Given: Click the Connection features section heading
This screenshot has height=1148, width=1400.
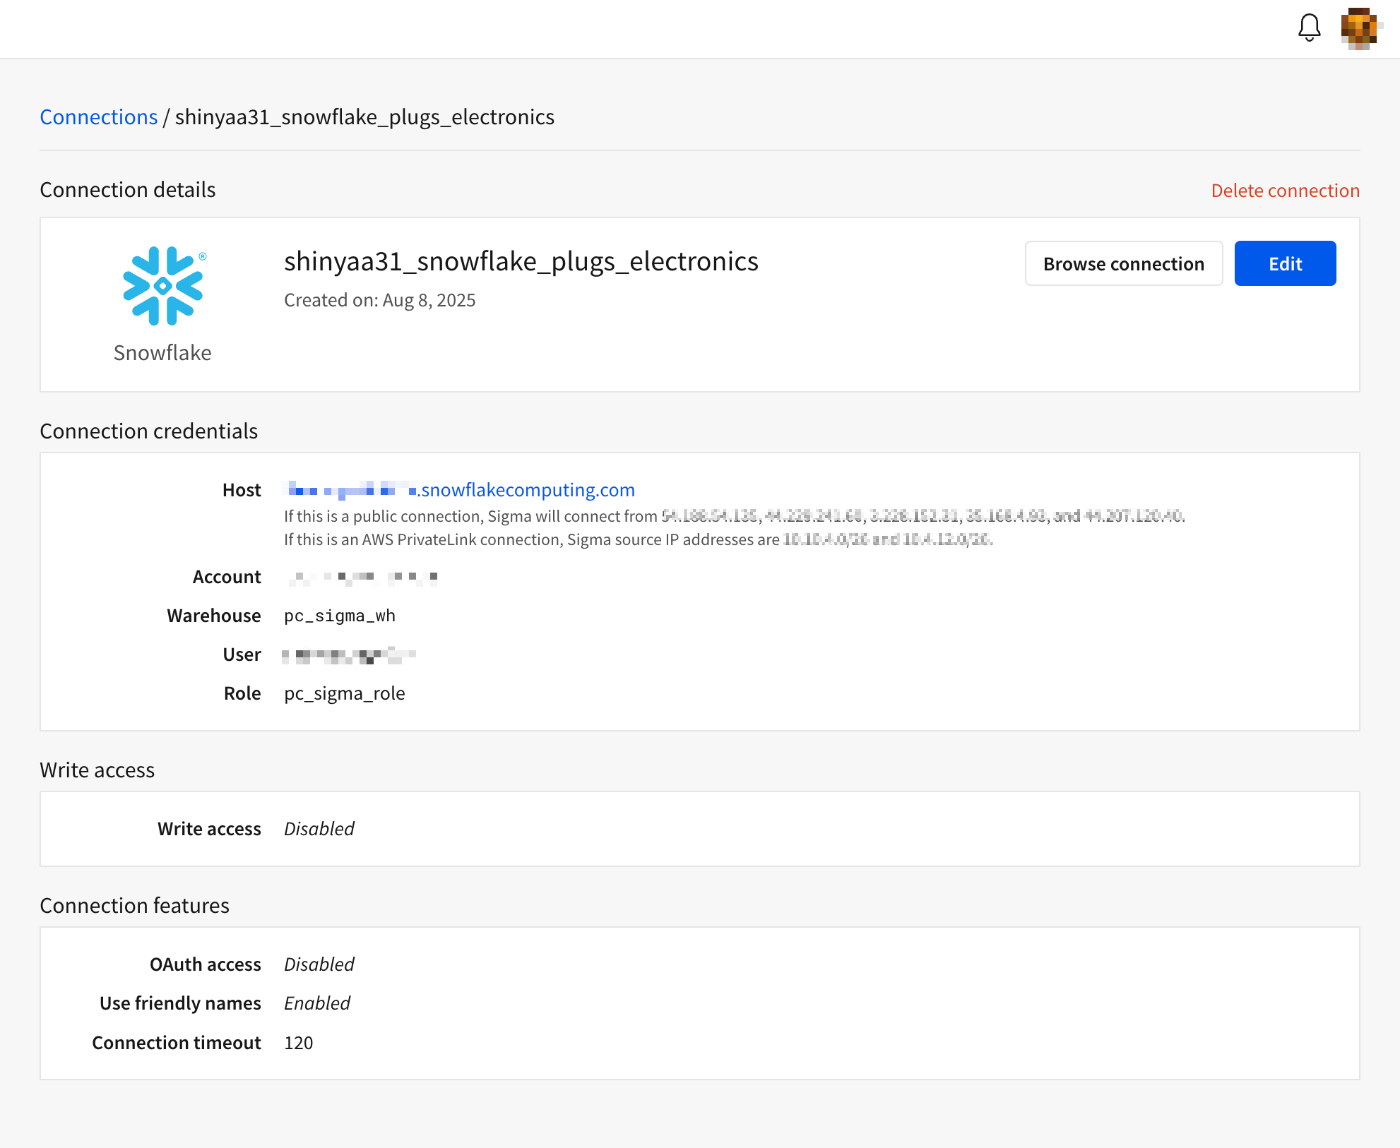Looking at the screenshot, I should pyautogui.click(x=135, y=906).
